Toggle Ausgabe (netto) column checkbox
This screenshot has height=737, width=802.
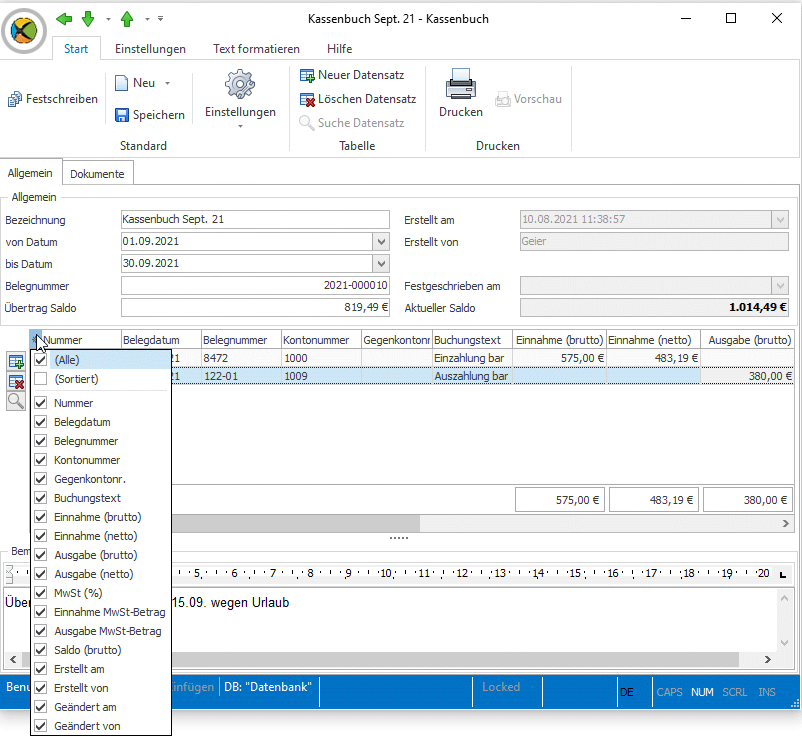pos(41,574)
